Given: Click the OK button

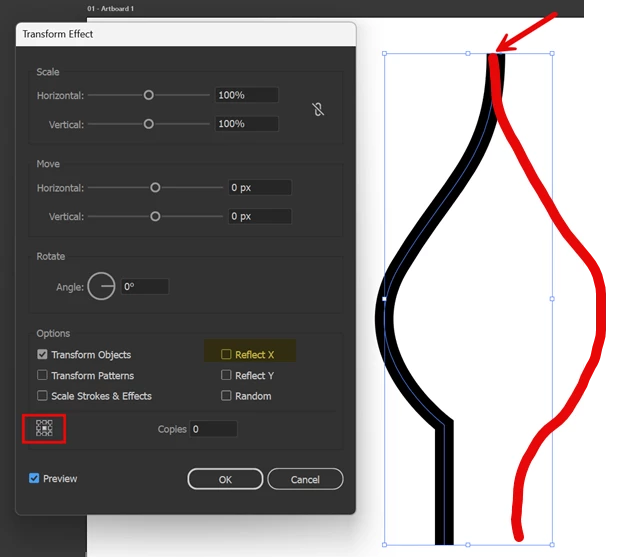Looking at the screenshot, I should click(225, 479).
